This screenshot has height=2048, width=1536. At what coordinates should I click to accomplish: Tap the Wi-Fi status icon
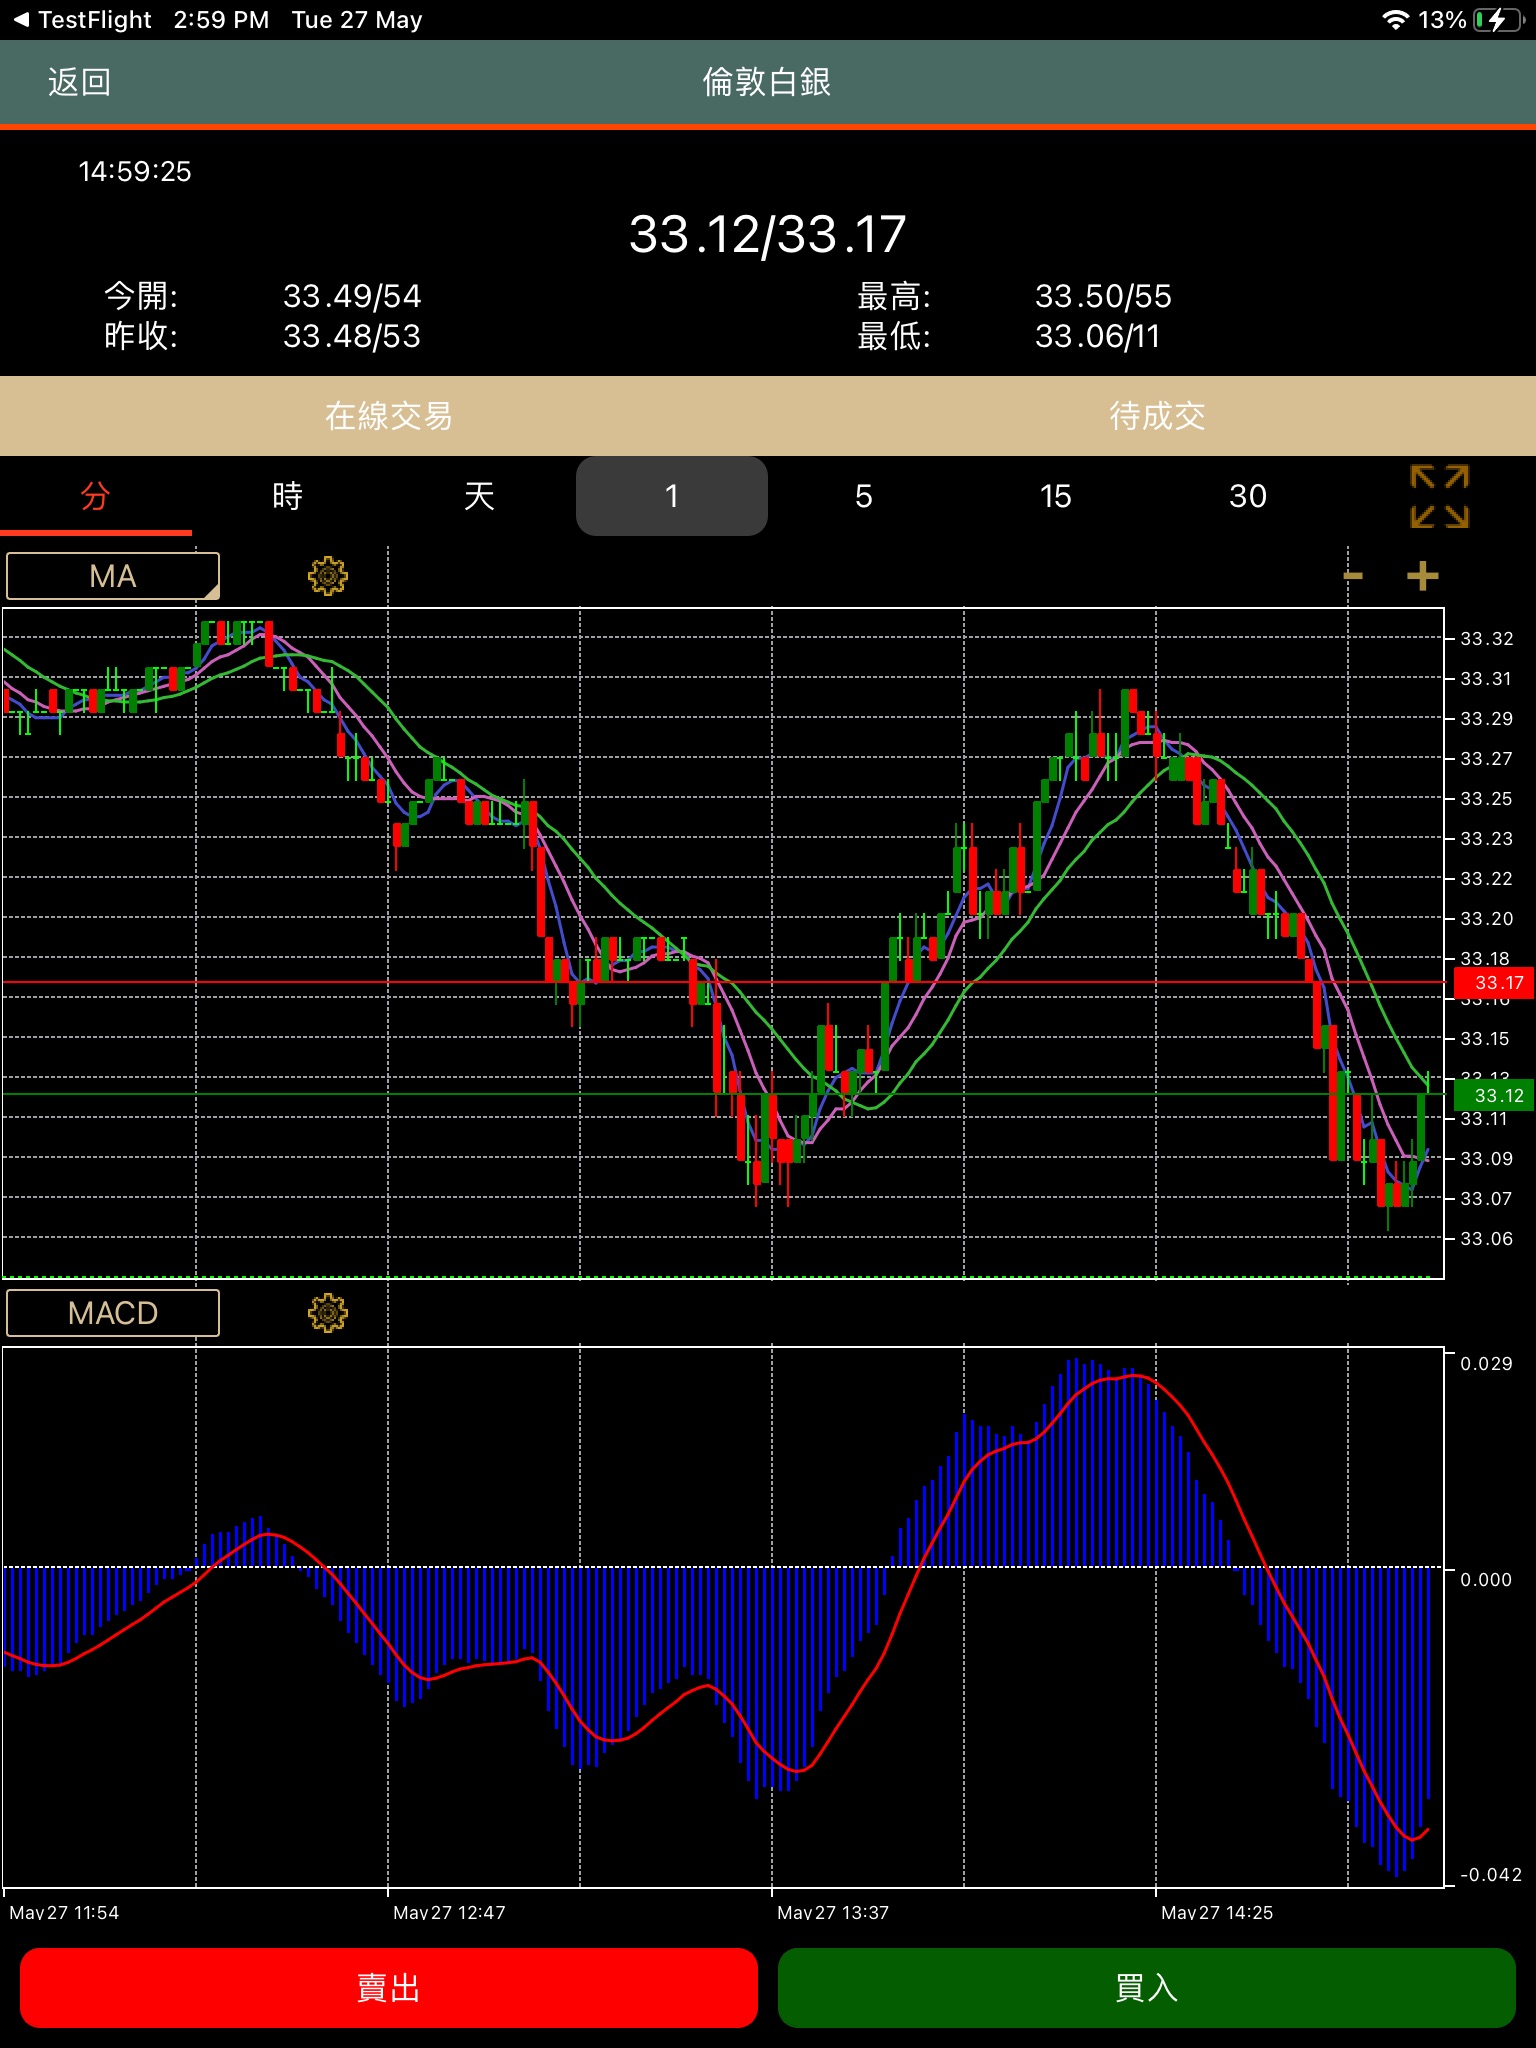[x=1394, y=20]
